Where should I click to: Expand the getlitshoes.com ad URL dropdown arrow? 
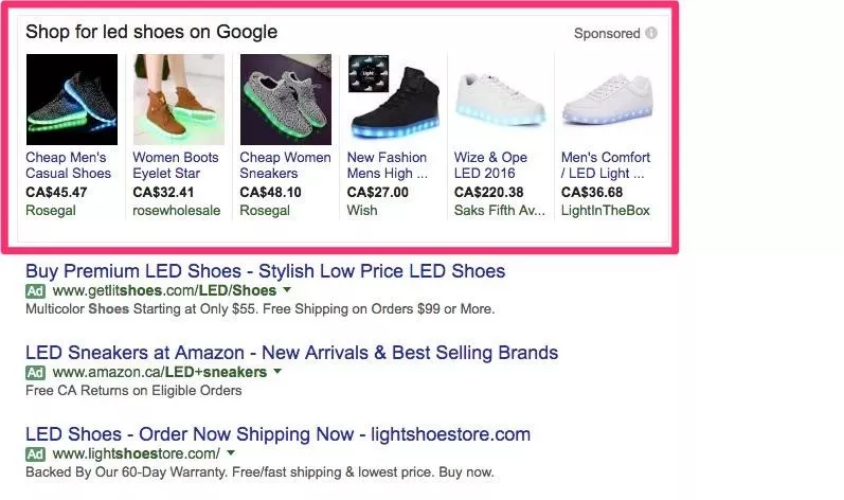tap(287, 290)
